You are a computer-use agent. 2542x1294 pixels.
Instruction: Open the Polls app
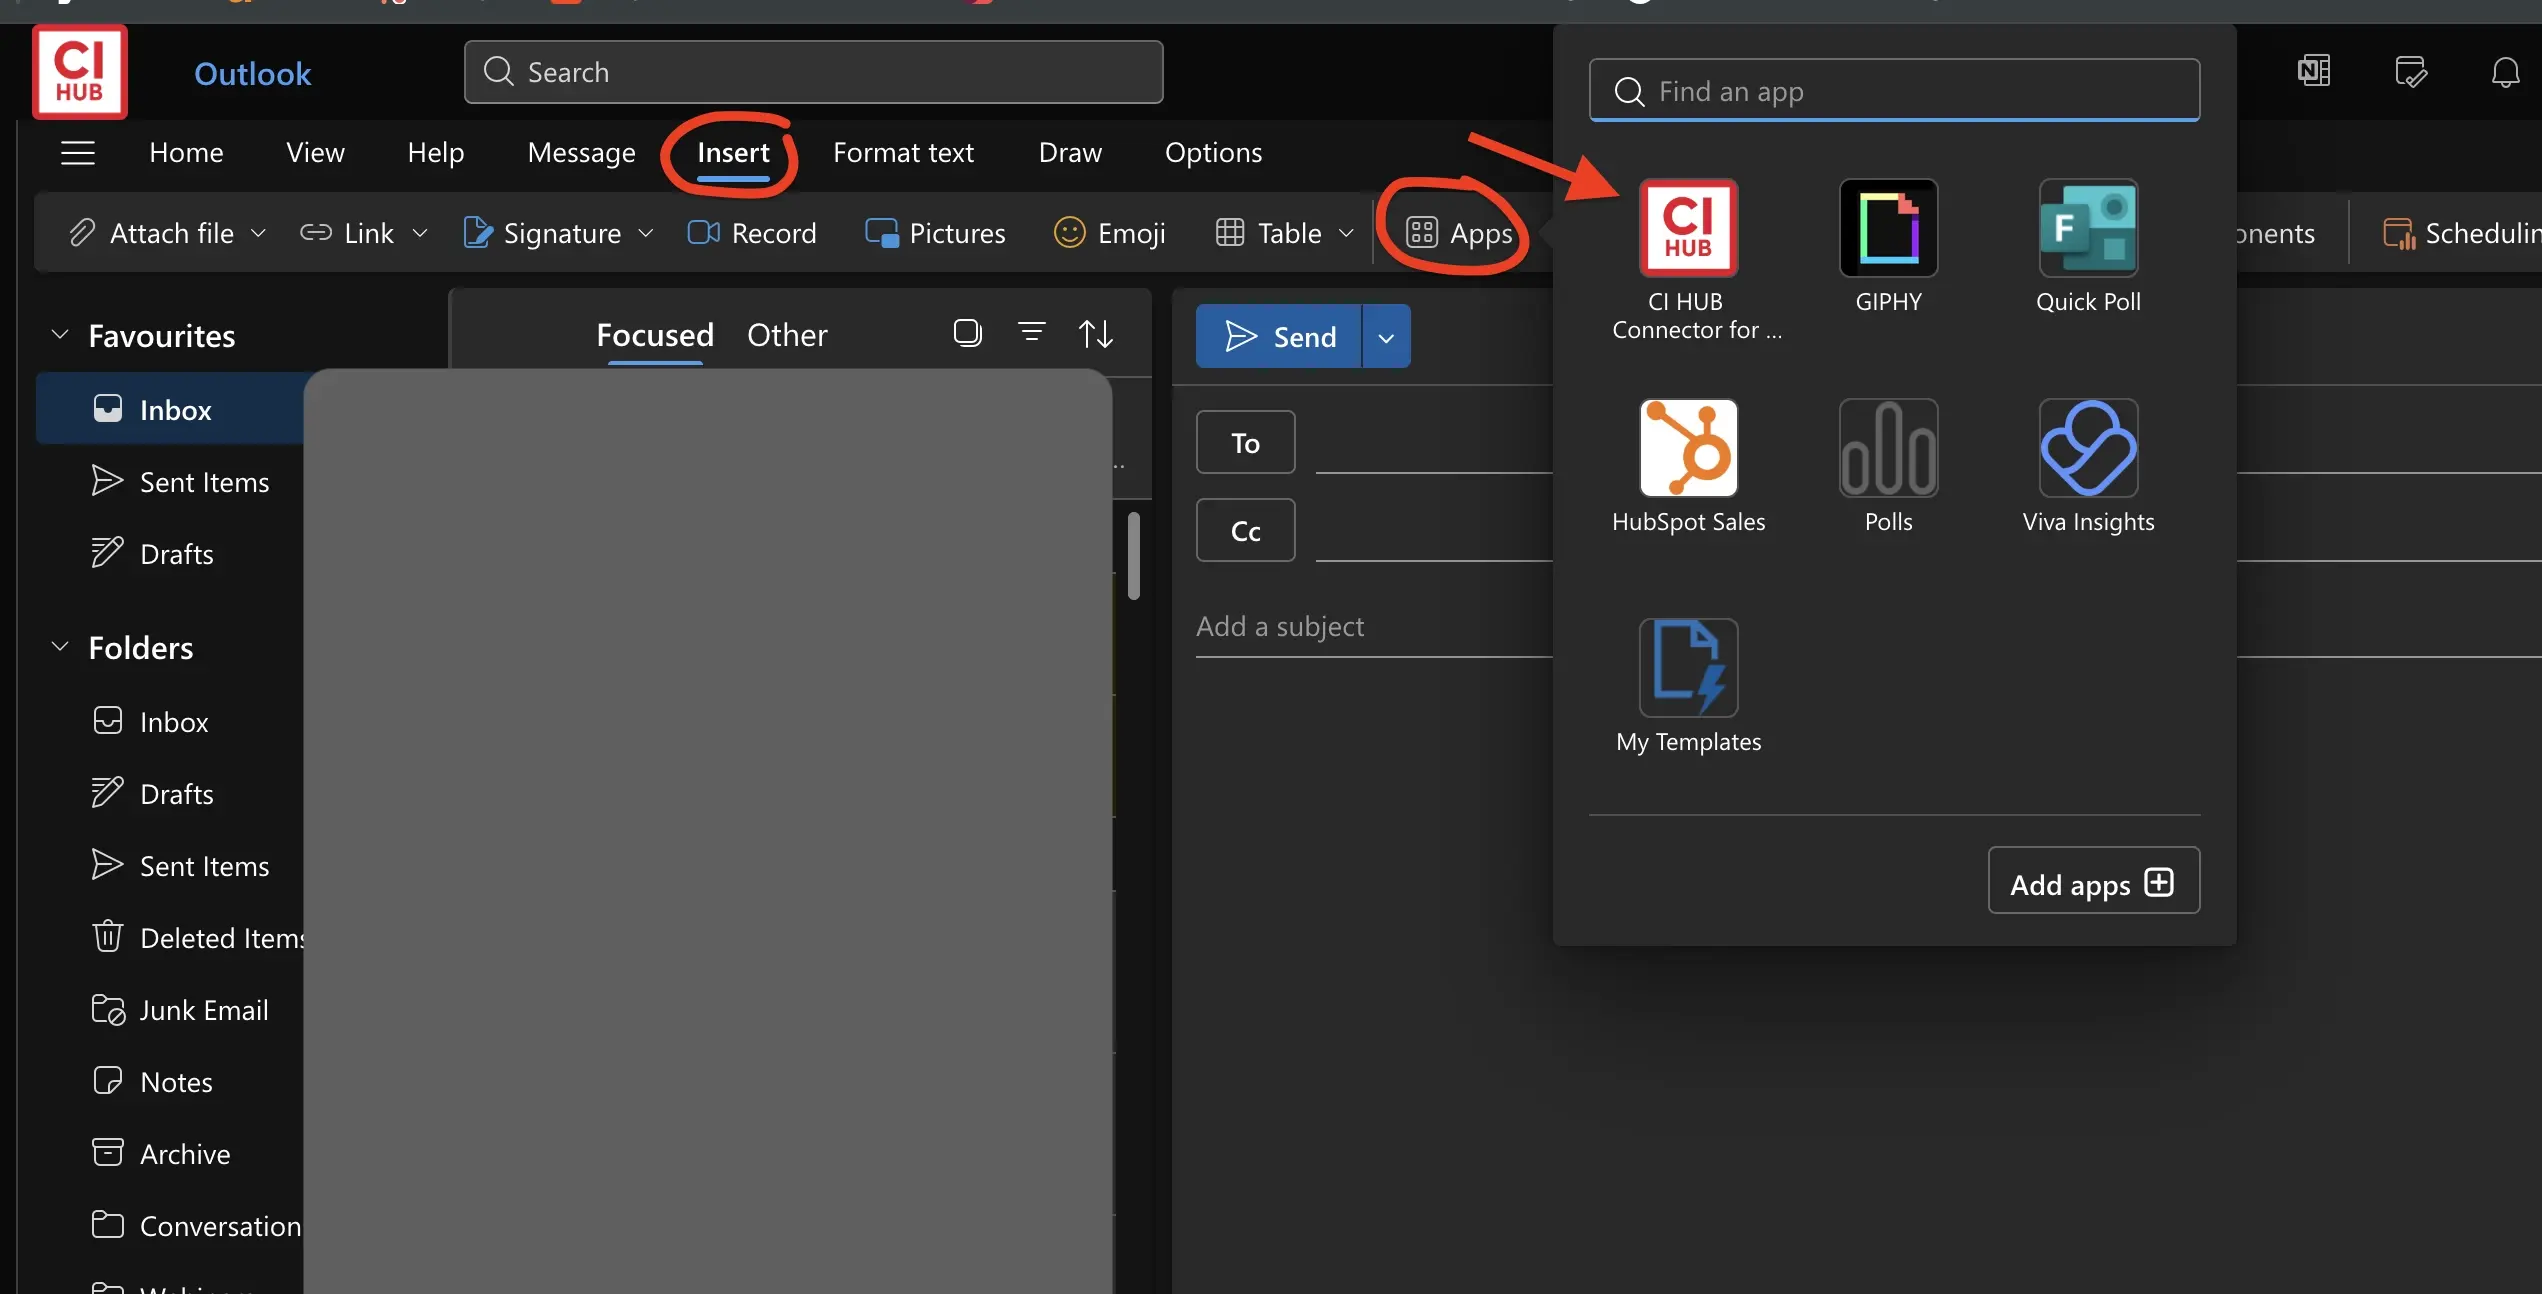(1888, 466)
